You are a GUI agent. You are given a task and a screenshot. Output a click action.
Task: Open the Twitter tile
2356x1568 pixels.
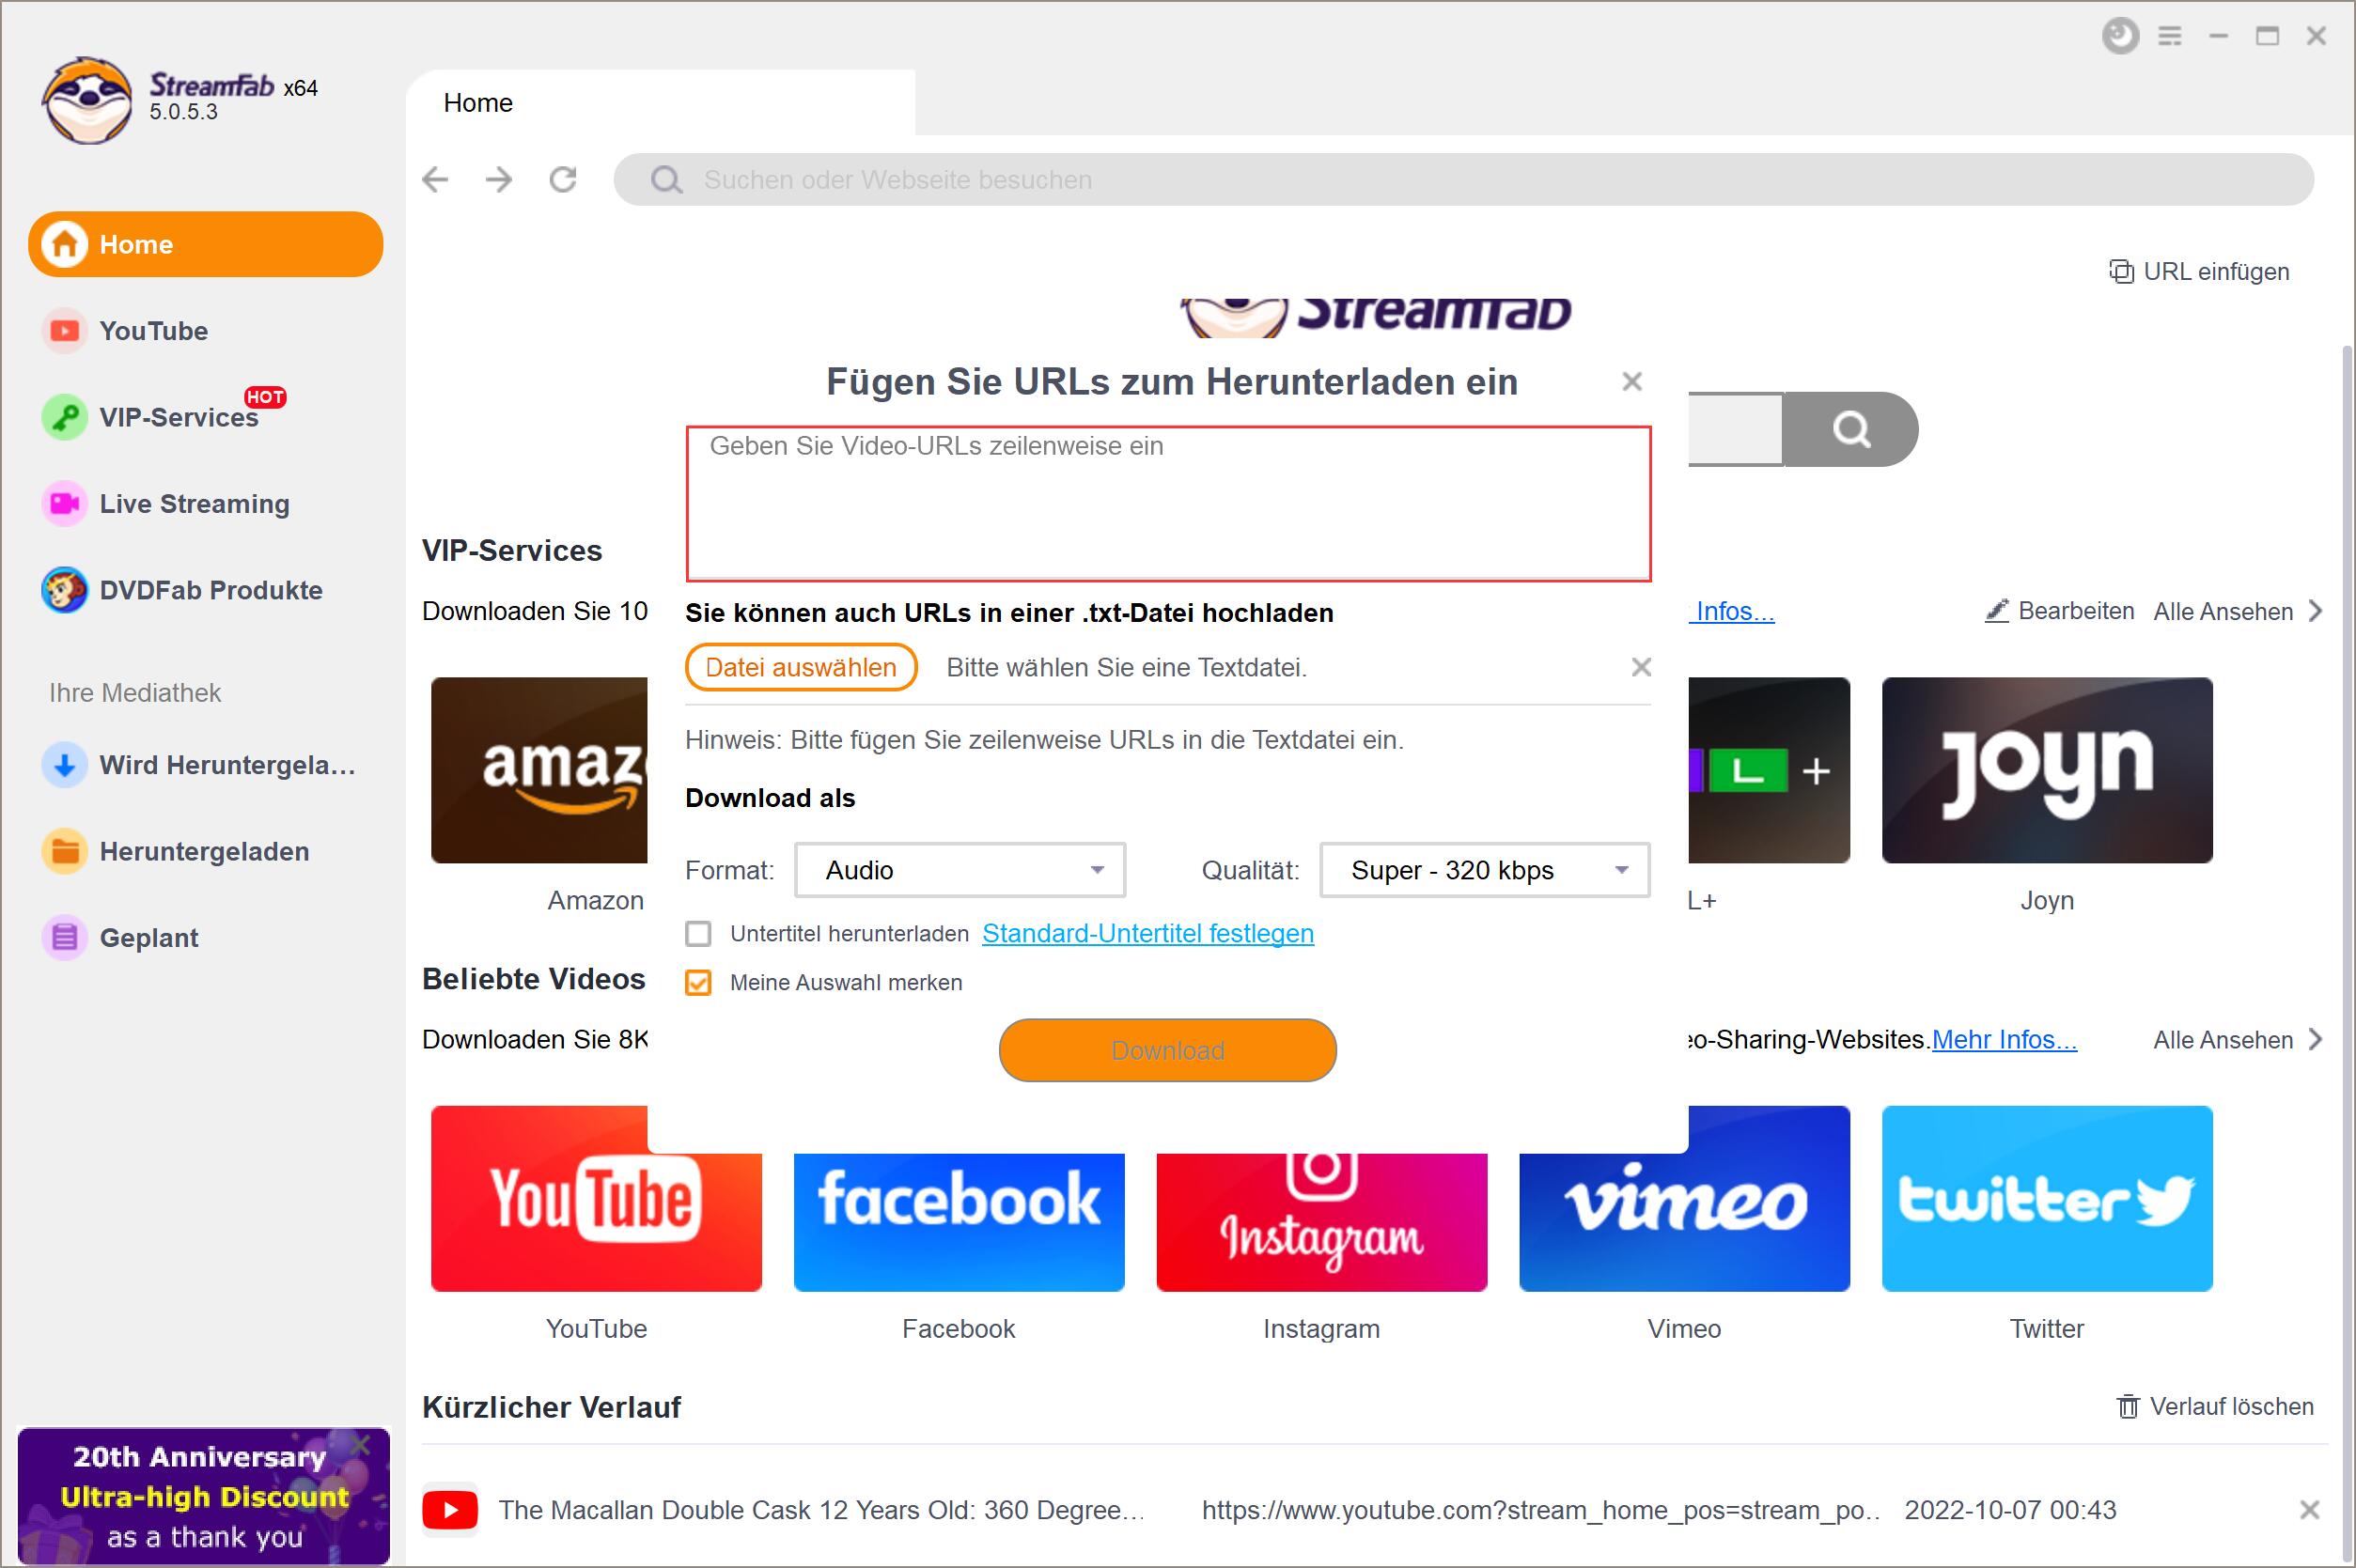tap(2047, 1198)
